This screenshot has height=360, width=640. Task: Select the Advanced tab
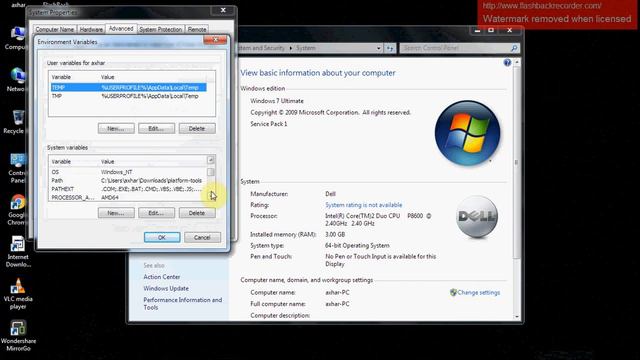121,29
